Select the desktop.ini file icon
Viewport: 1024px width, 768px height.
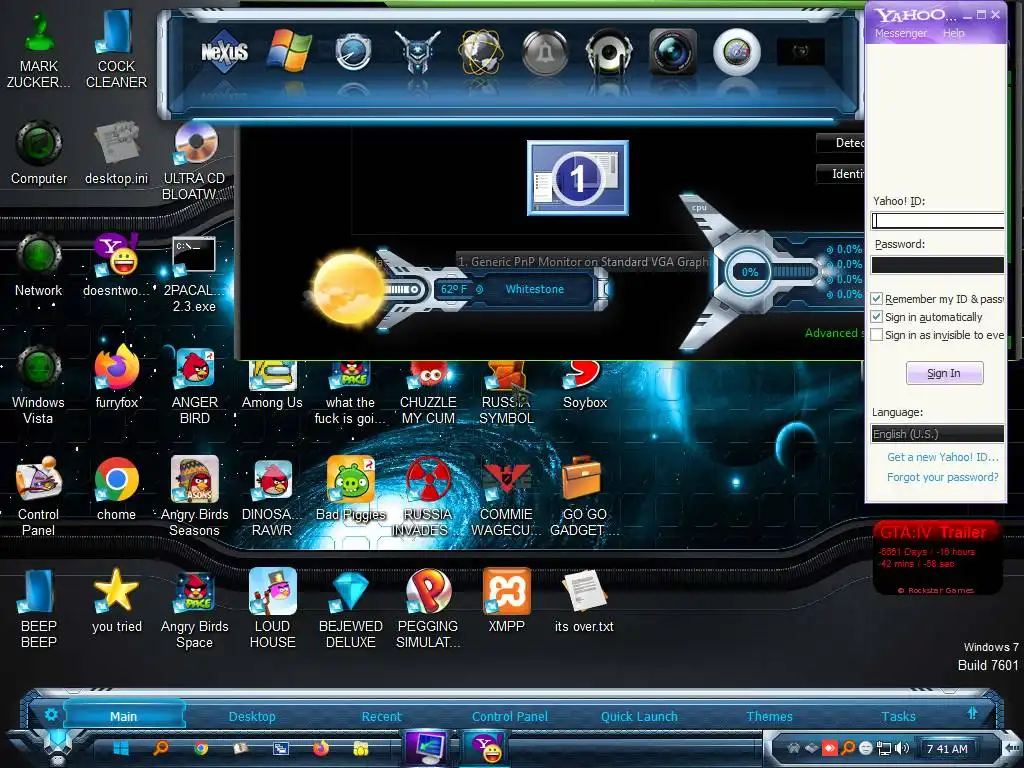pyautogui.click(x=117, y=153)
